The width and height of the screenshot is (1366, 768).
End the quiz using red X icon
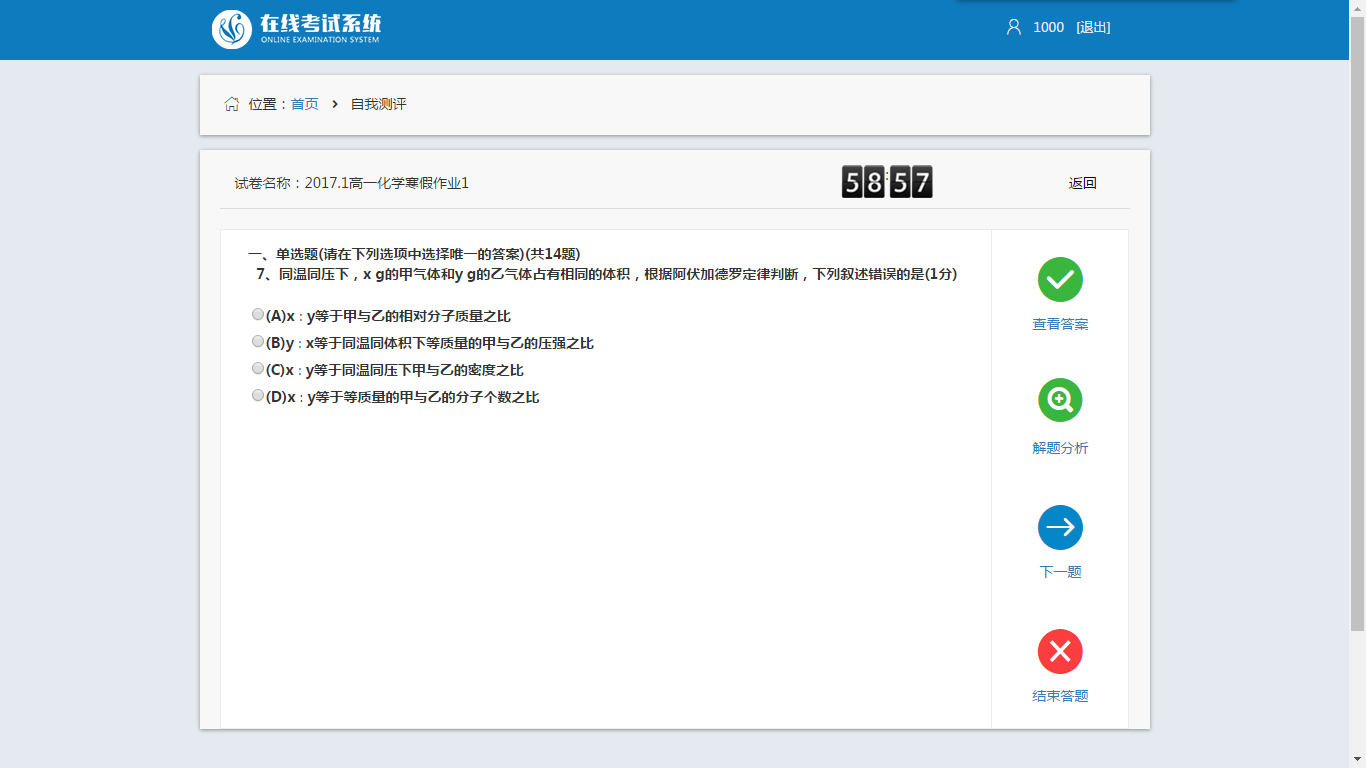click(1060, 652)
